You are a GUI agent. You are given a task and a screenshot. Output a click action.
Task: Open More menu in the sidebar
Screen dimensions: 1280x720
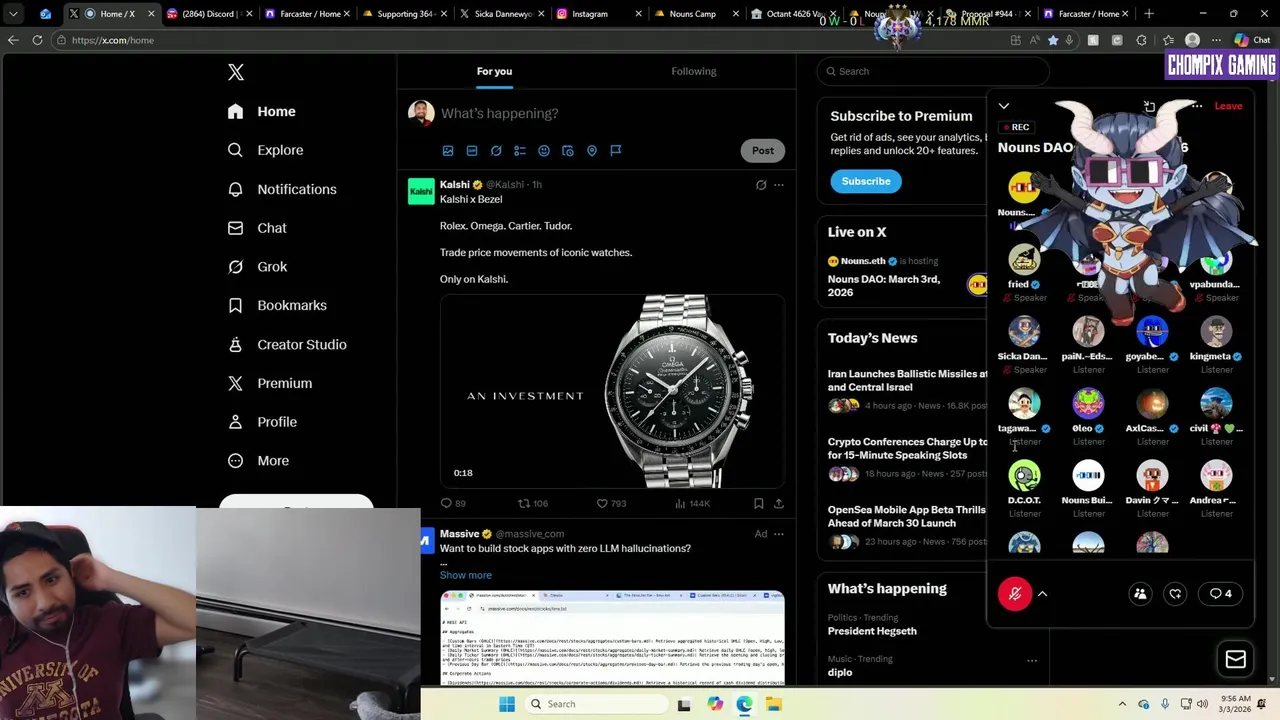click(x=258, y=461)
